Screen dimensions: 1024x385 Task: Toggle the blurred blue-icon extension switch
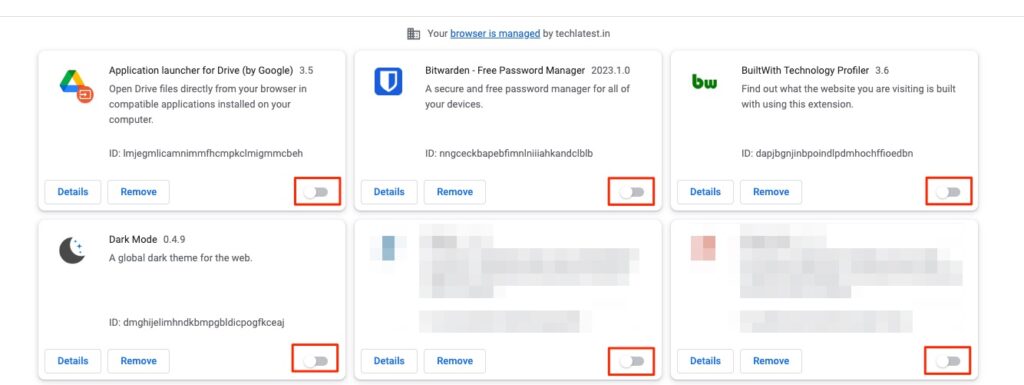[632, 361]
